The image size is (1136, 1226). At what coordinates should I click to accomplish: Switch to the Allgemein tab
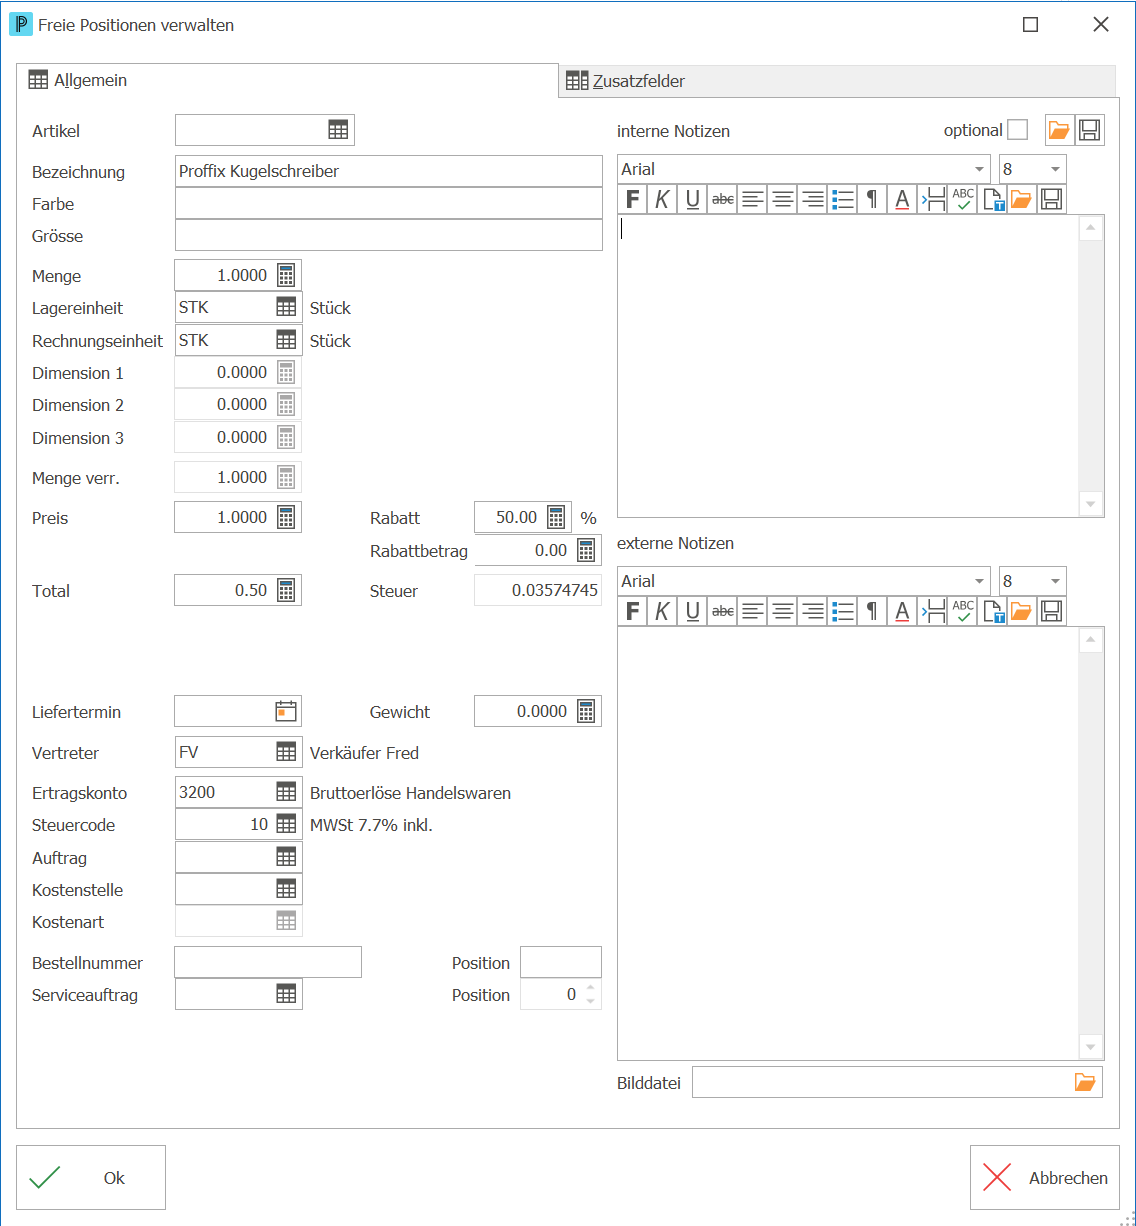pyautogui.click(x=288, y=81)
